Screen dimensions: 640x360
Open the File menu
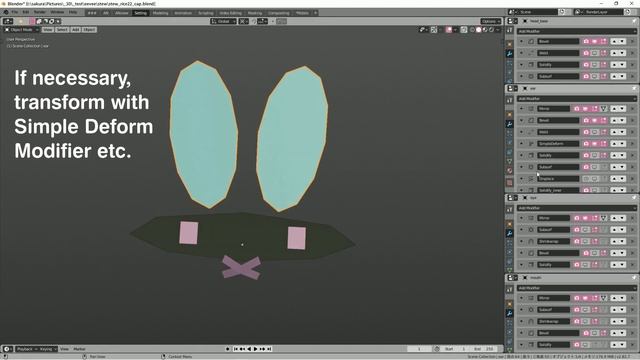[15, 12]
